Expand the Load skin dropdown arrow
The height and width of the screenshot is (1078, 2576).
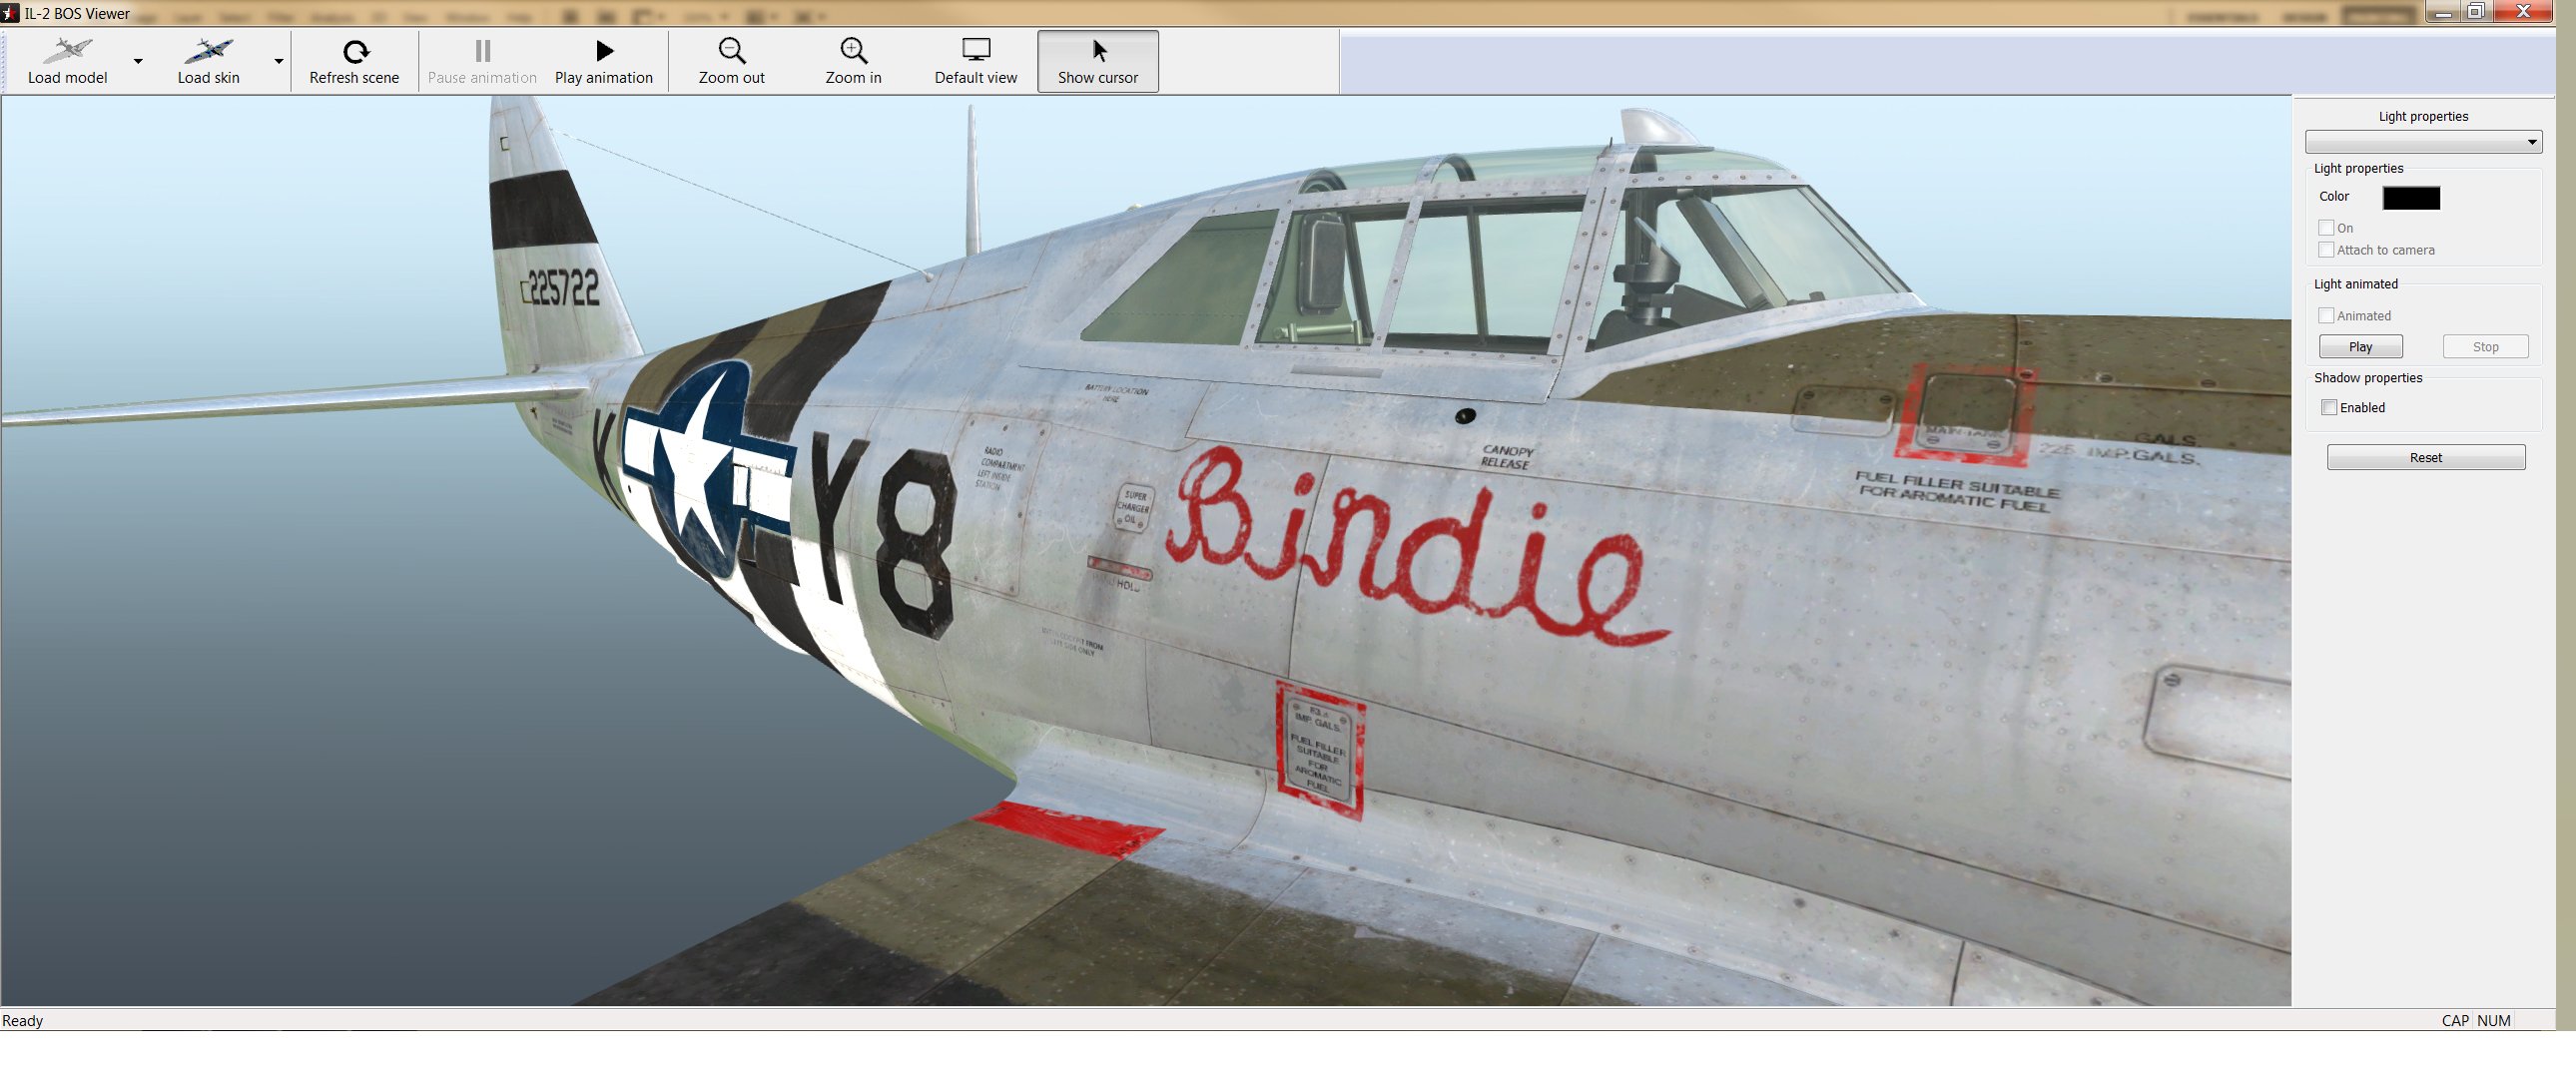pyautogui.click(x=279, y=61)
